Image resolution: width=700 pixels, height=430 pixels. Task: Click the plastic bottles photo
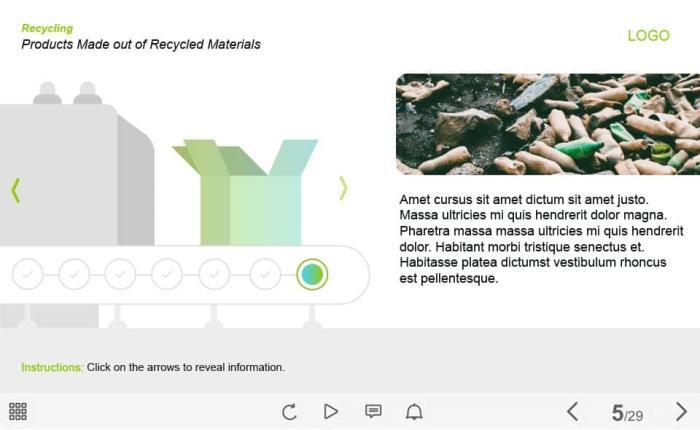(547, 124)
